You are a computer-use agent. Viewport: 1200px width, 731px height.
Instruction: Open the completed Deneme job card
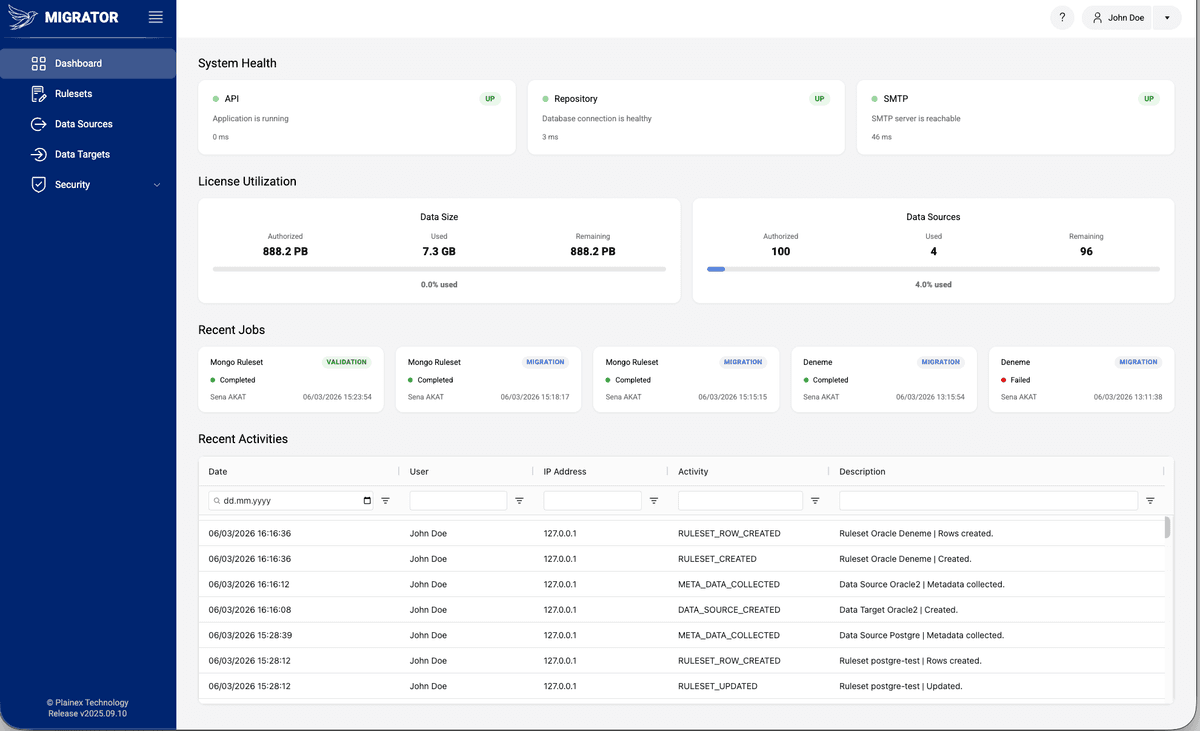coord(883,380)
